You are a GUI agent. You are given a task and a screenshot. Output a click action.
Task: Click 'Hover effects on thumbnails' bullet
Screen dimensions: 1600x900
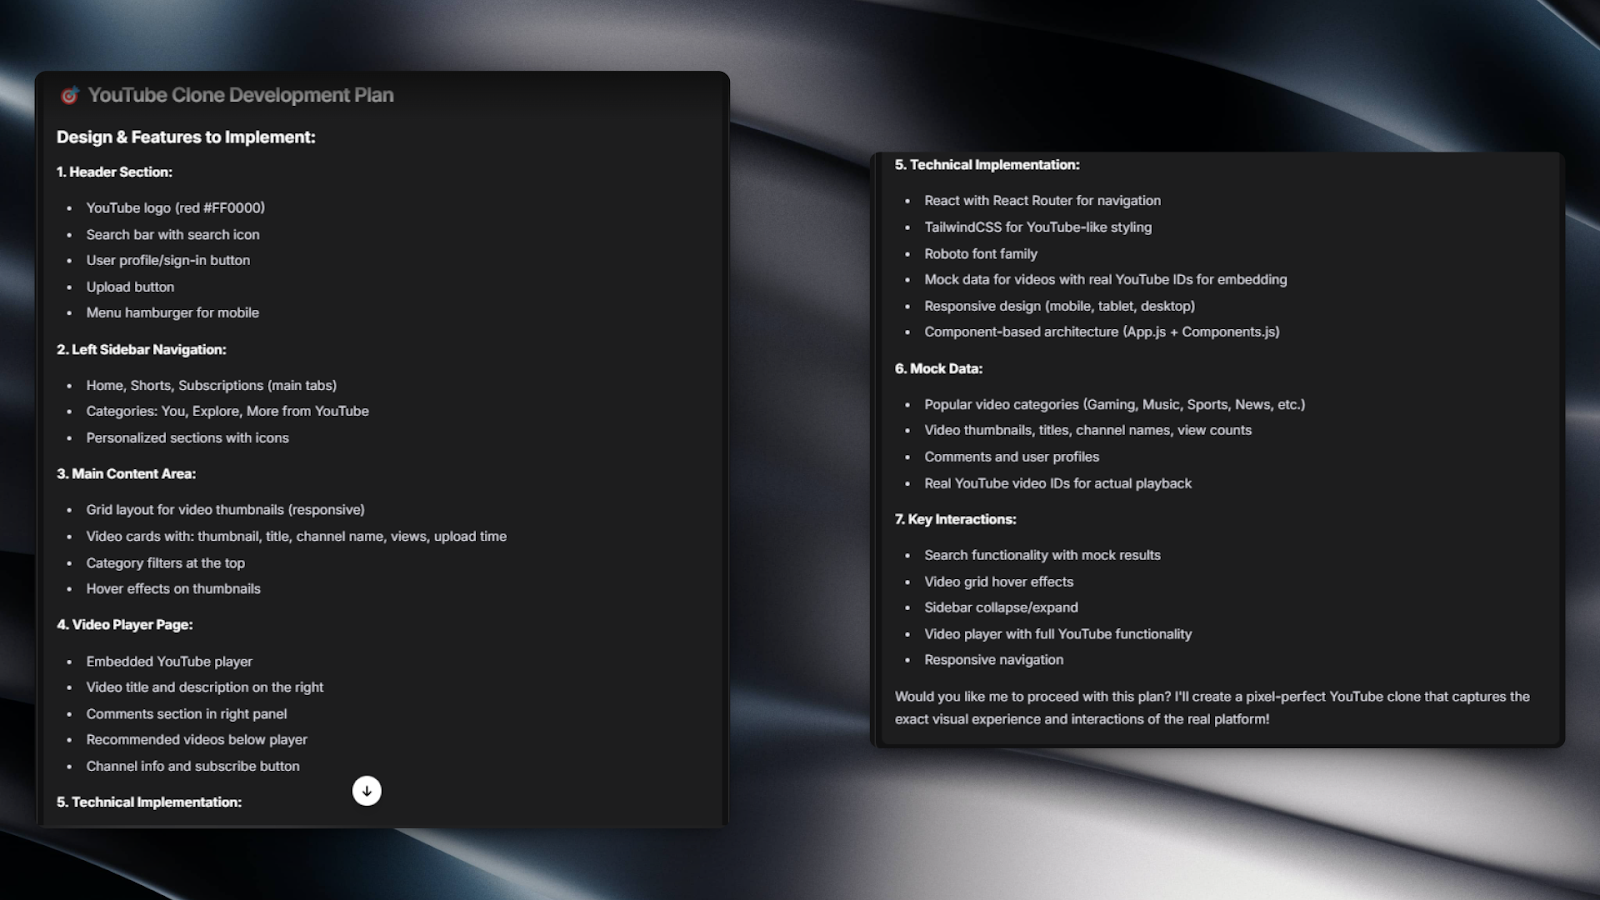tap(173, 589)
